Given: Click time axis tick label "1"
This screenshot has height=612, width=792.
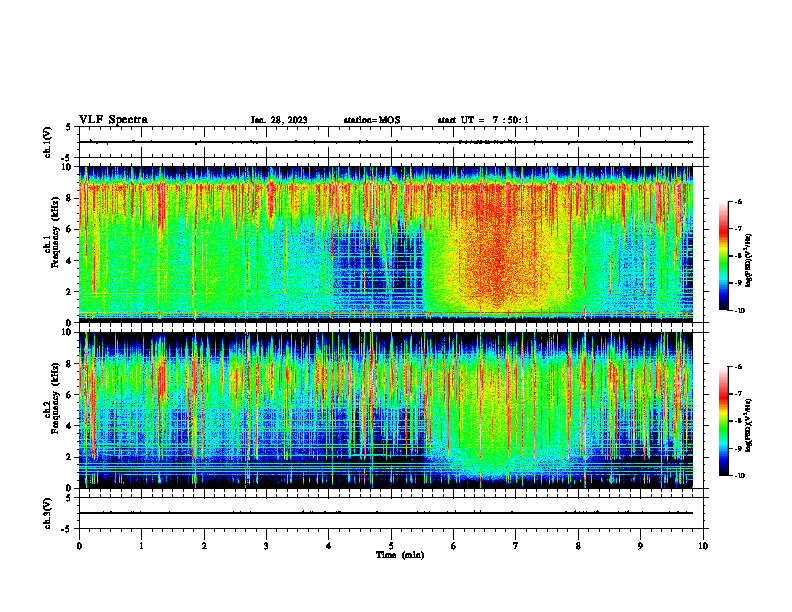Looking at the screenshot, I should point(141,546).
